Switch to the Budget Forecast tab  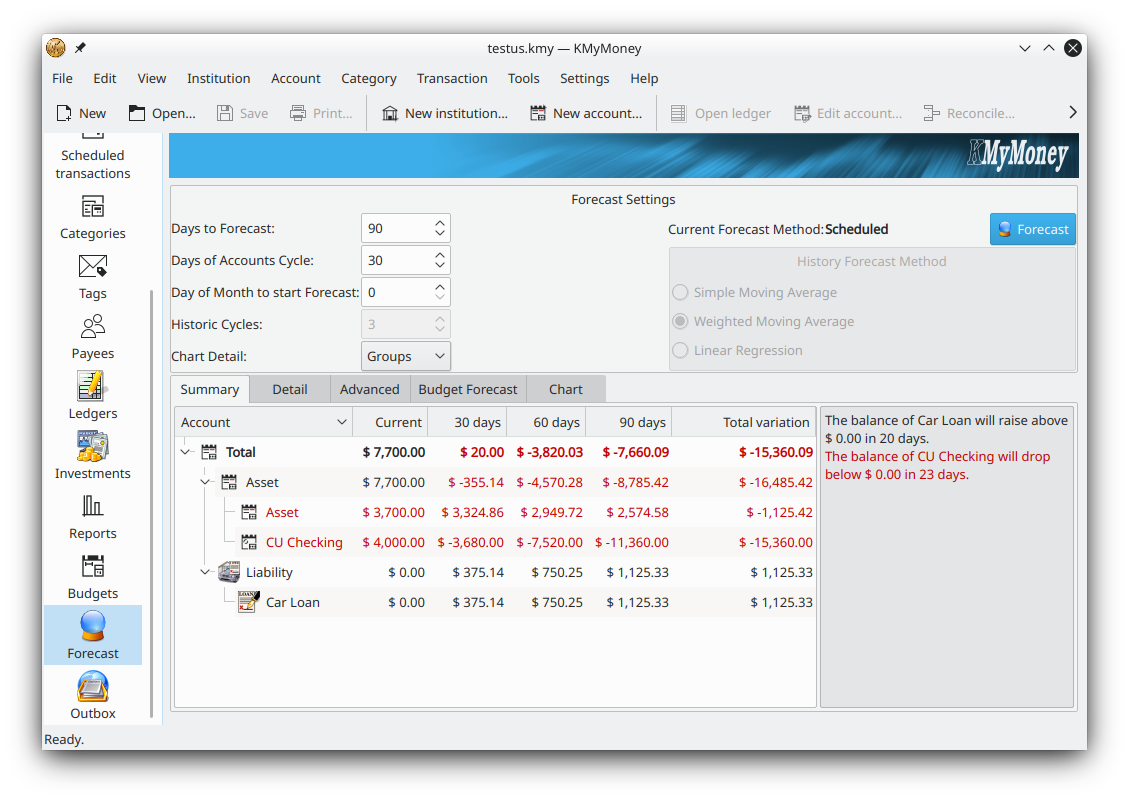tap(467, 389)
